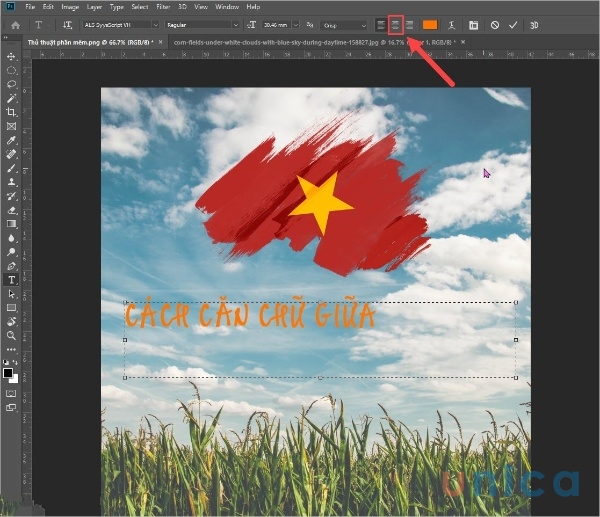Open the Edit menu

[x=48, y=7]
